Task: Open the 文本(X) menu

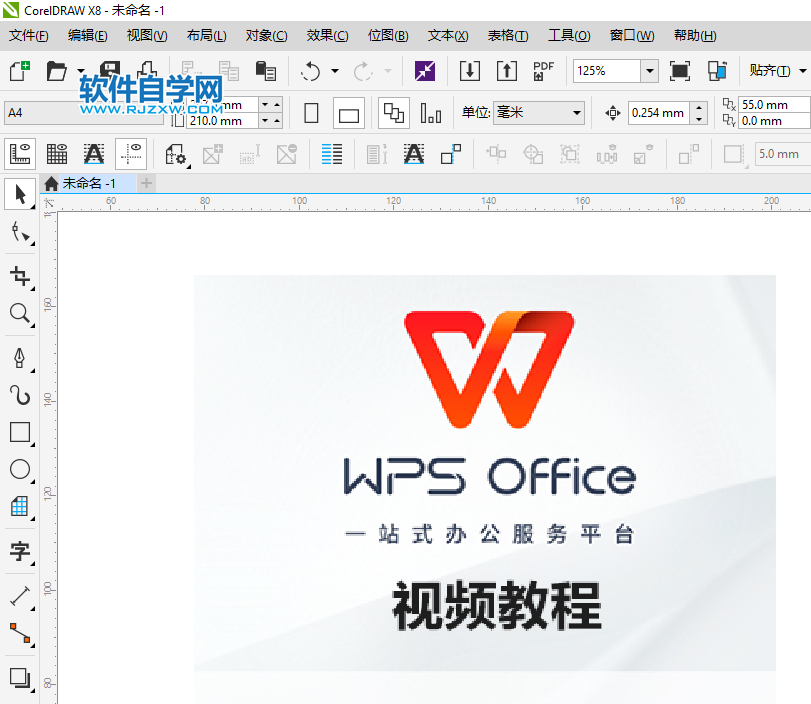Action: point(448,36)
